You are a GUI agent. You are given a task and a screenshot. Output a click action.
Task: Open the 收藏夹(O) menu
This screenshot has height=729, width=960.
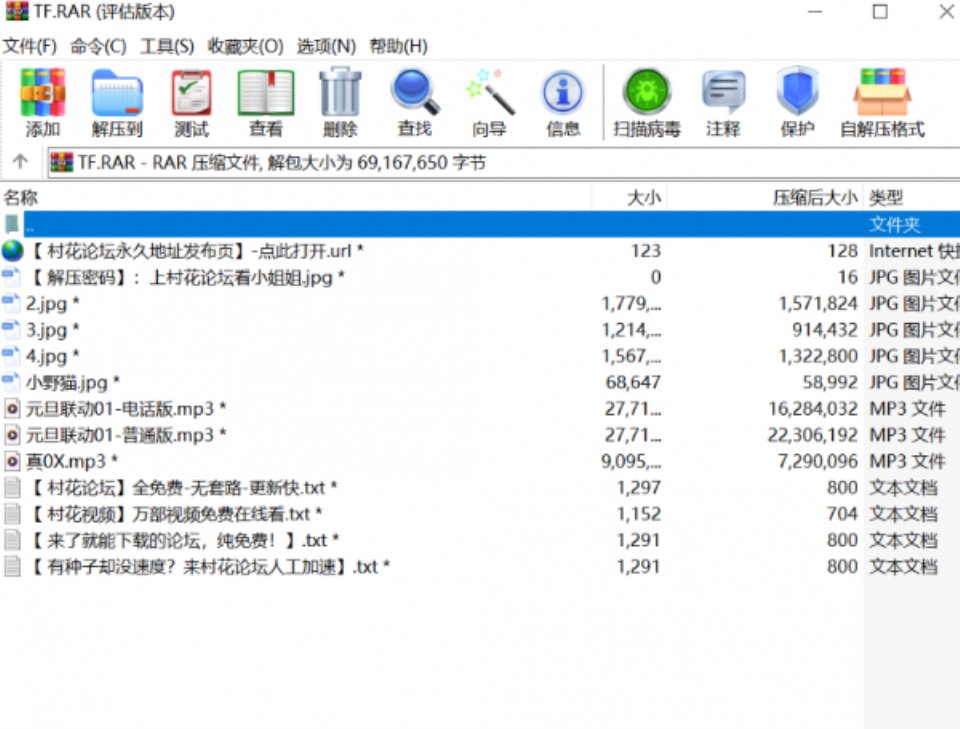(246, 46)
